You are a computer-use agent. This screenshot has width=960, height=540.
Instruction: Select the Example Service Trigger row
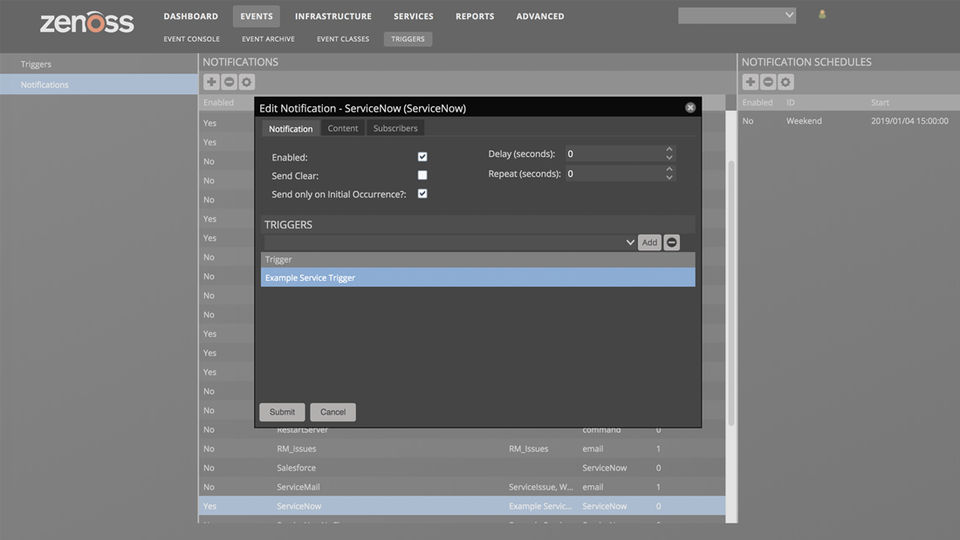478,278
